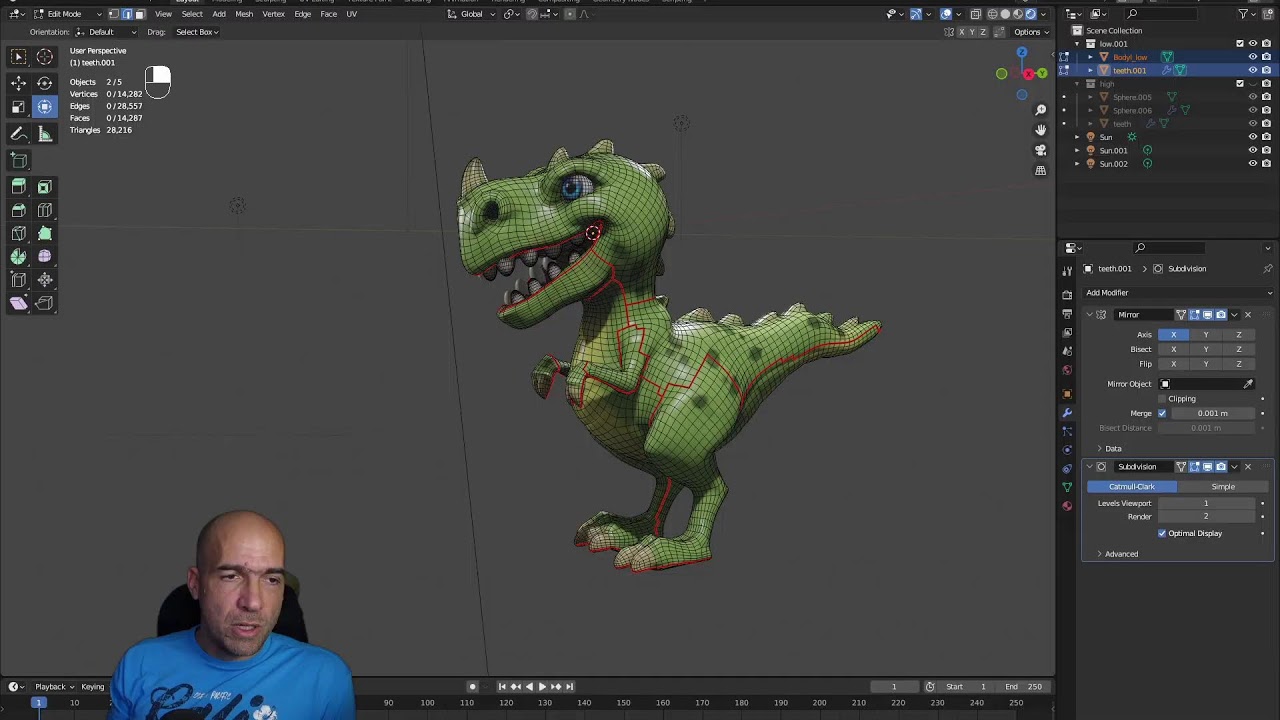Select the Rip Region tool
Screen dimensions: 1280x720
(x=45, y=303)
